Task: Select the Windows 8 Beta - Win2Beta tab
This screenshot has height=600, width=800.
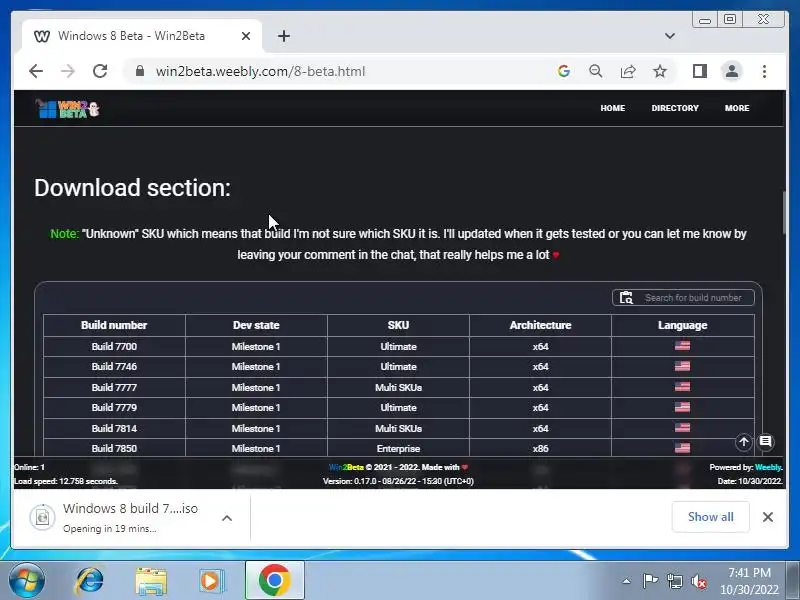Action: click(142, 36)
